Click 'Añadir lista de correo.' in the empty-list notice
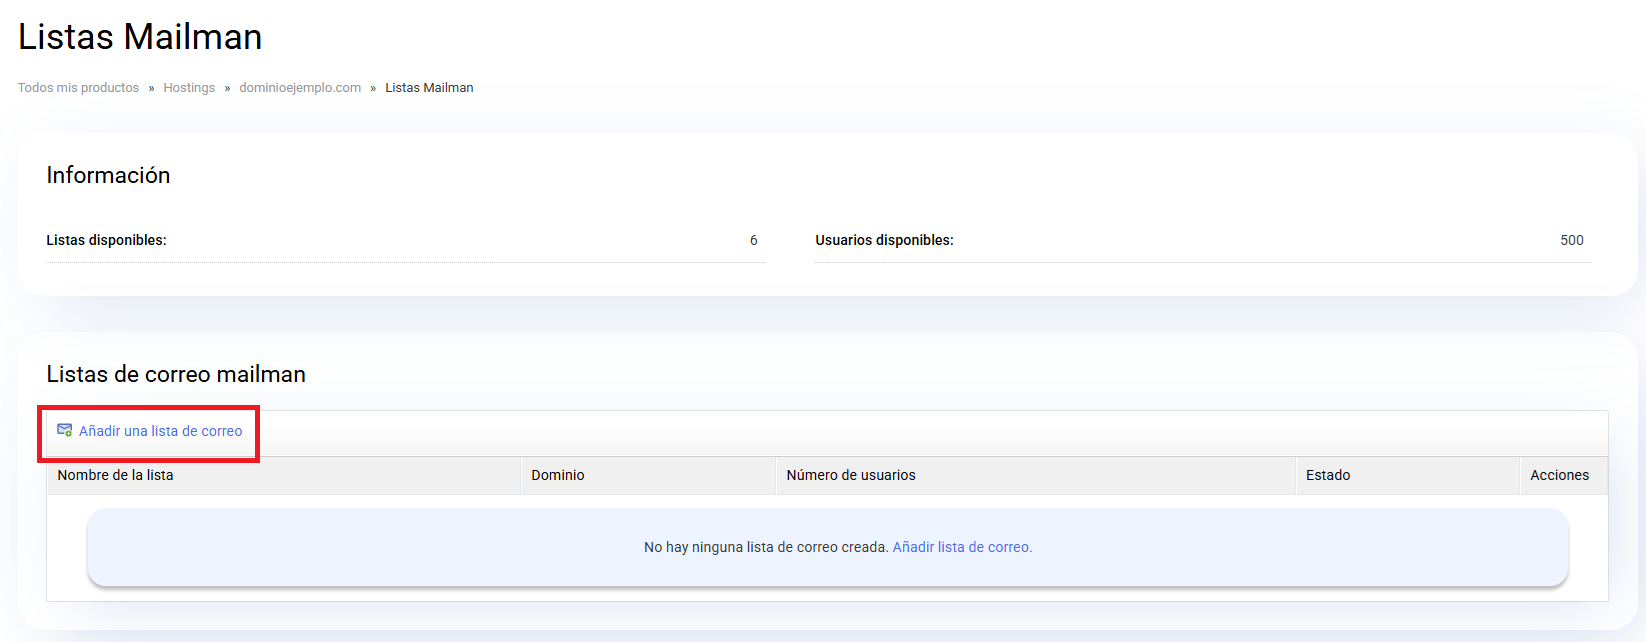Image resolution: width=1646 pixels, height=642 pixels. pos(962,547)
